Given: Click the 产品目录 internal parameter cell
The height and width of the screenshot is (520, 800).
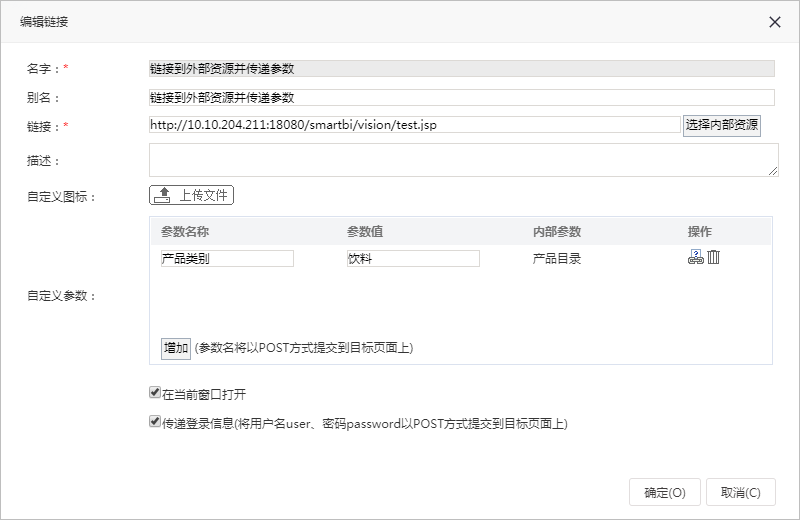Looking at the screenshot, I should [x=557, y=259].
